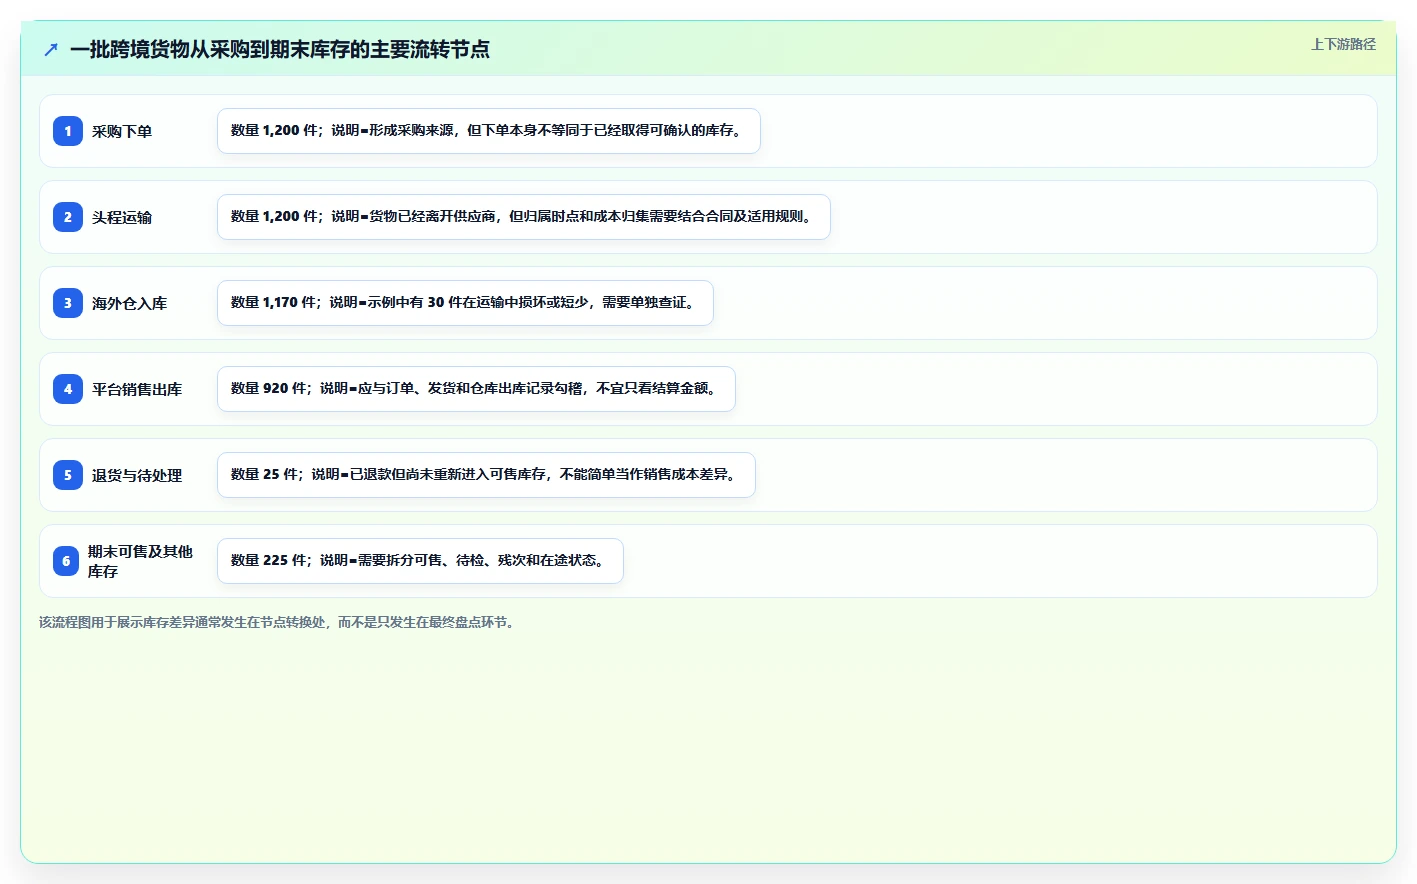This screenshot has height=884, width=1417.
Task: Click the step 5 number badge
Action: click(68, 475)
